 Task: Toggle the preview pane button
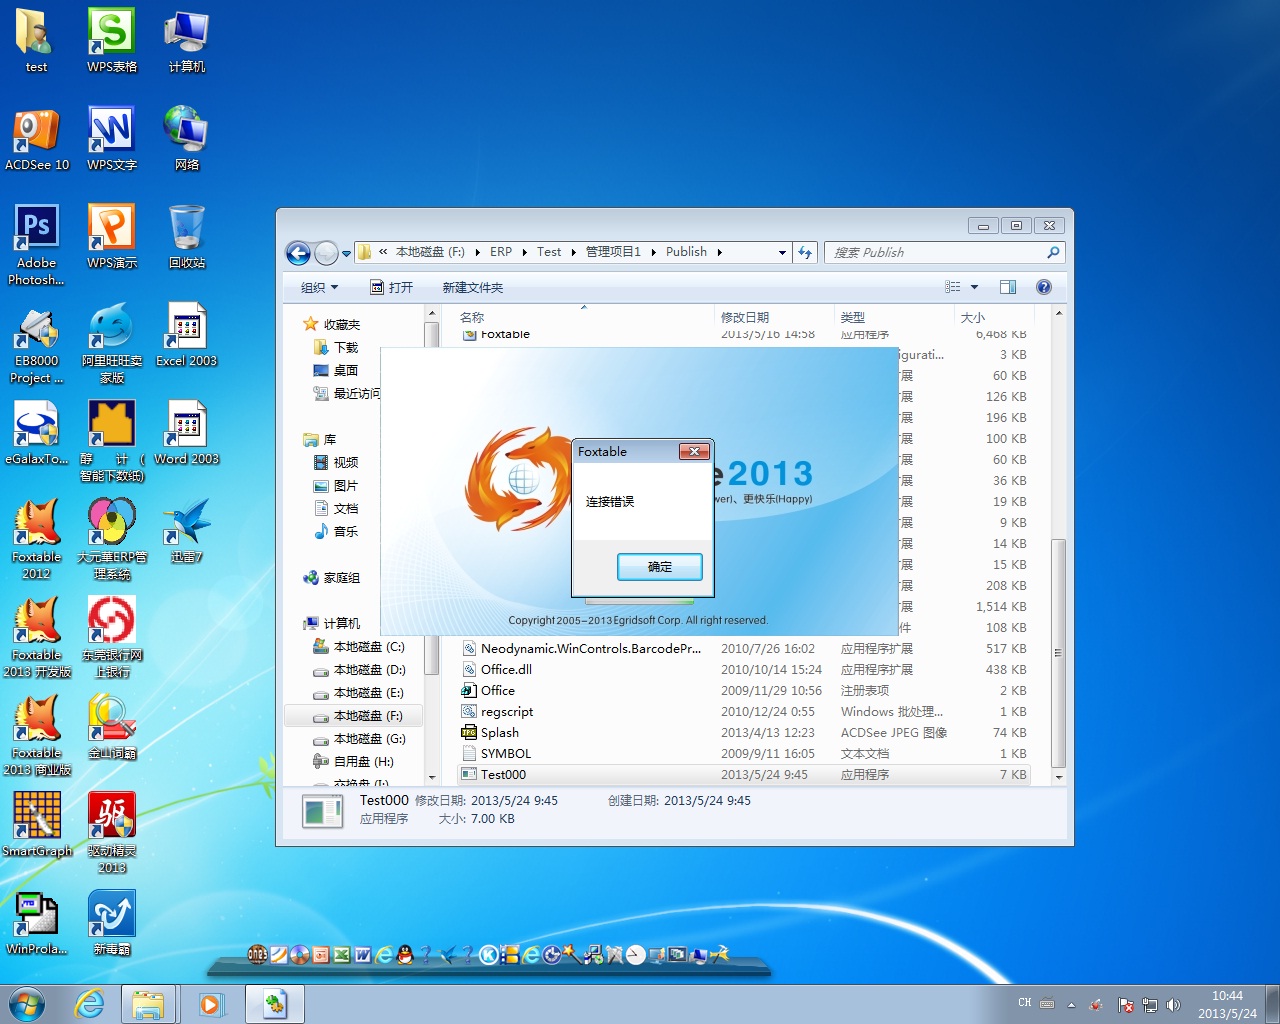coord(1007,287)
